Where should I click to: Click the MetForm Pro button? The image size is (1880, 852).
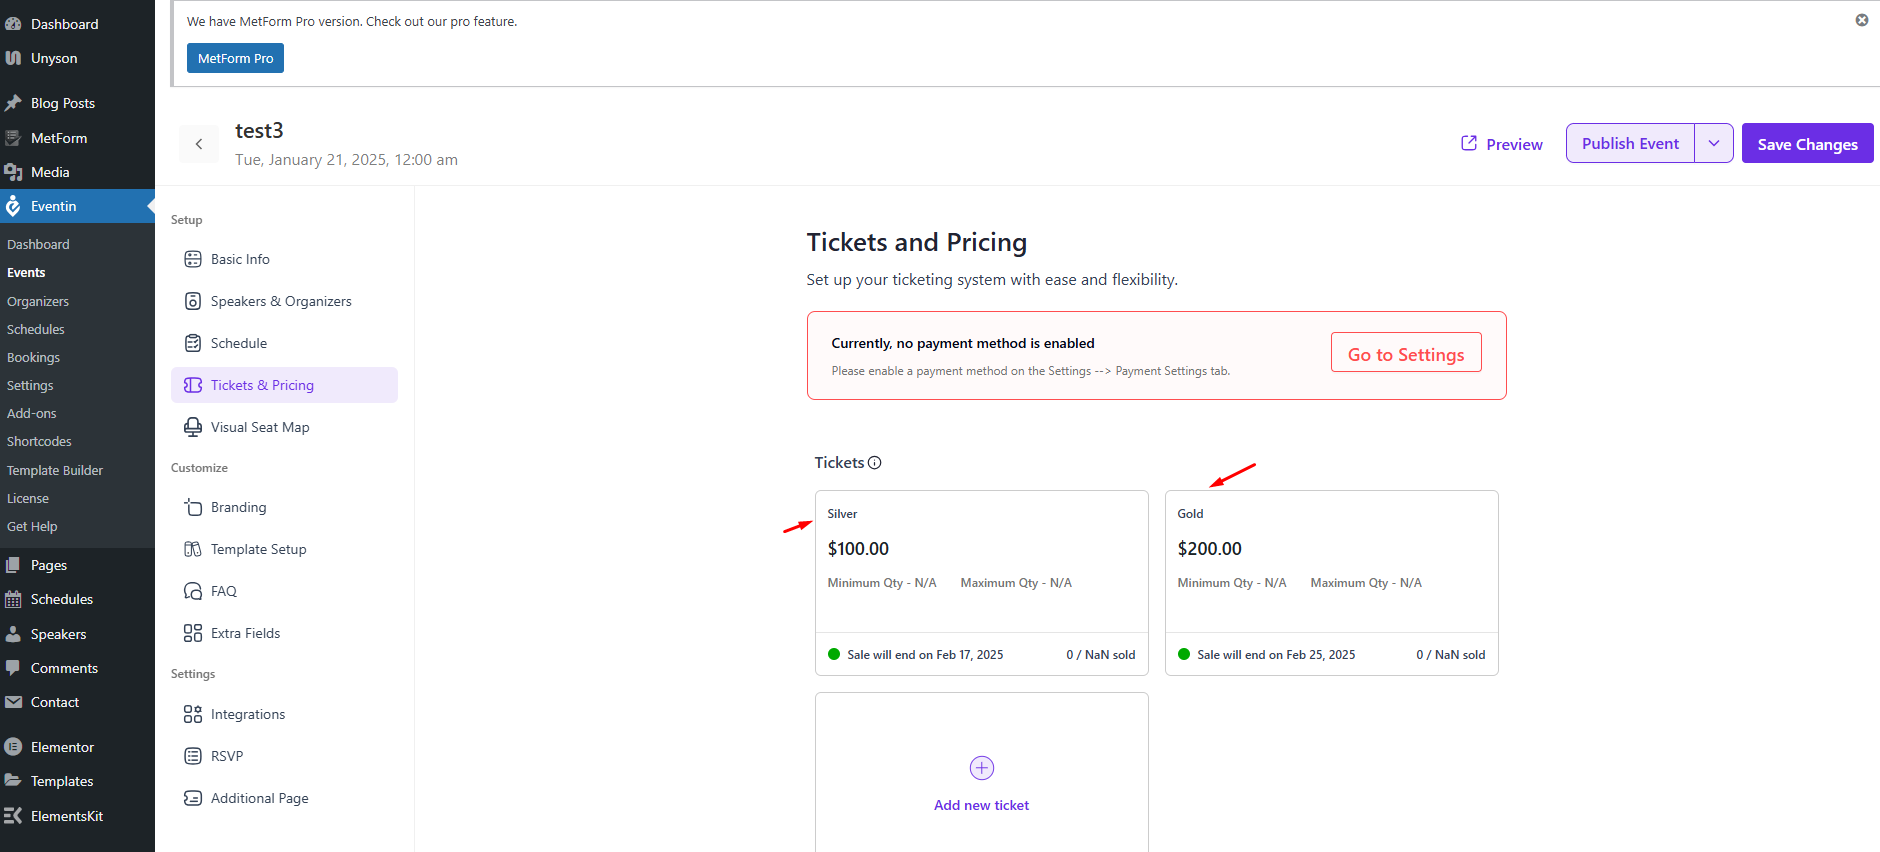click(235, 58)
